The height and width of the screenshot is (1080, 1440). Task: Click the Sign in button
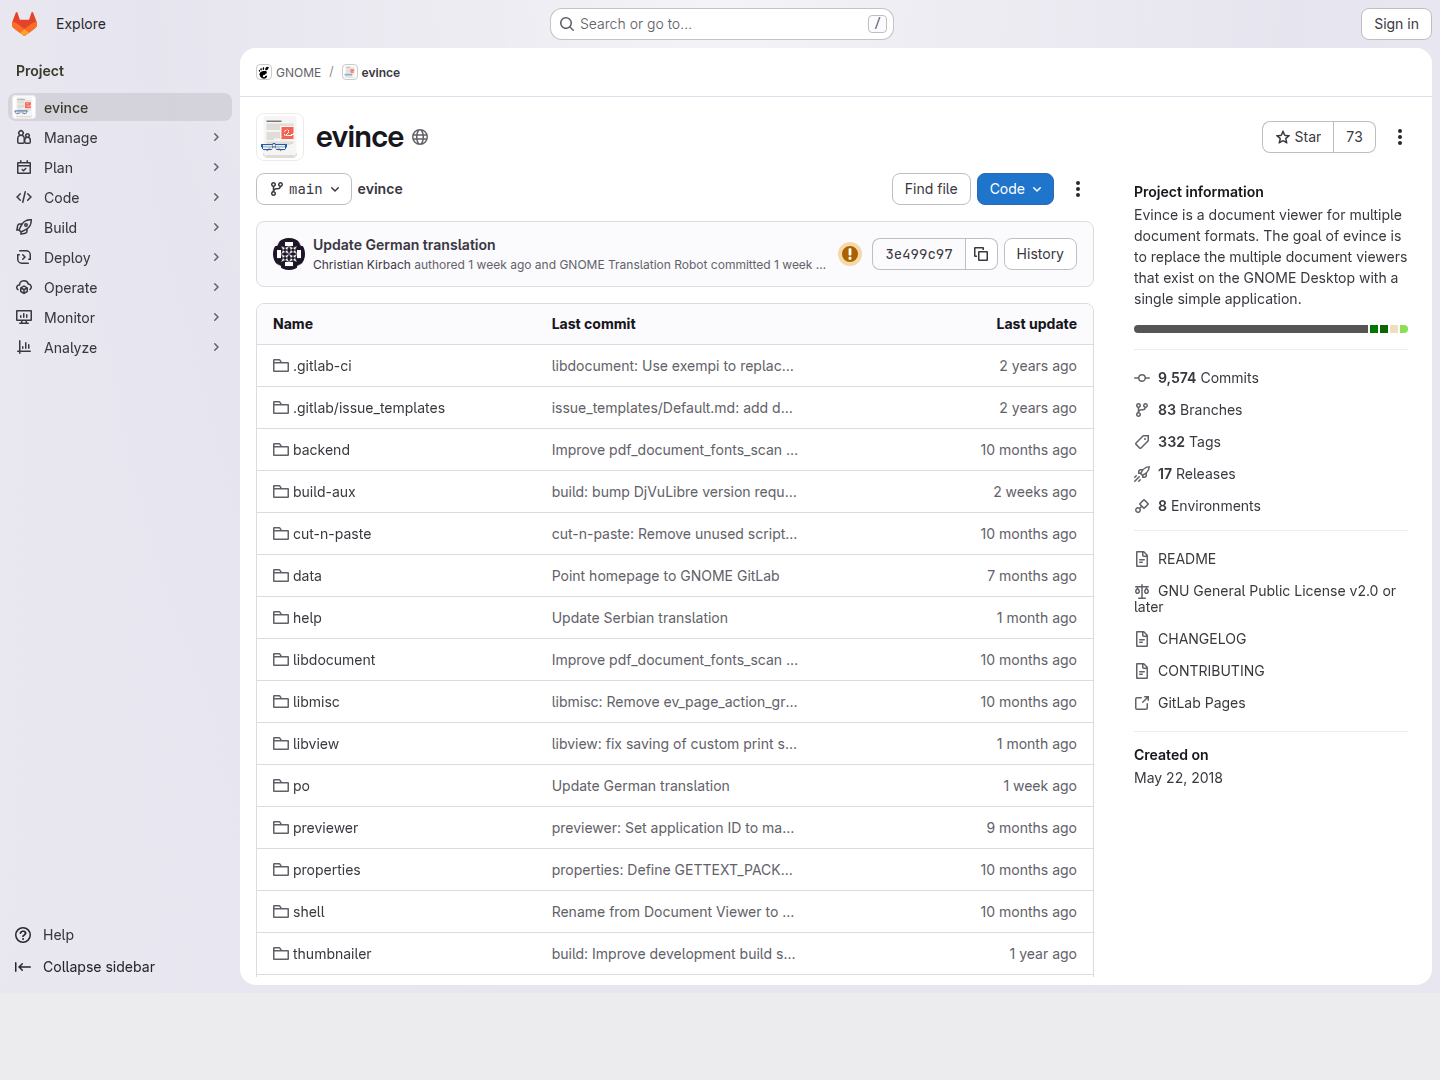[x=1396, y=24]
